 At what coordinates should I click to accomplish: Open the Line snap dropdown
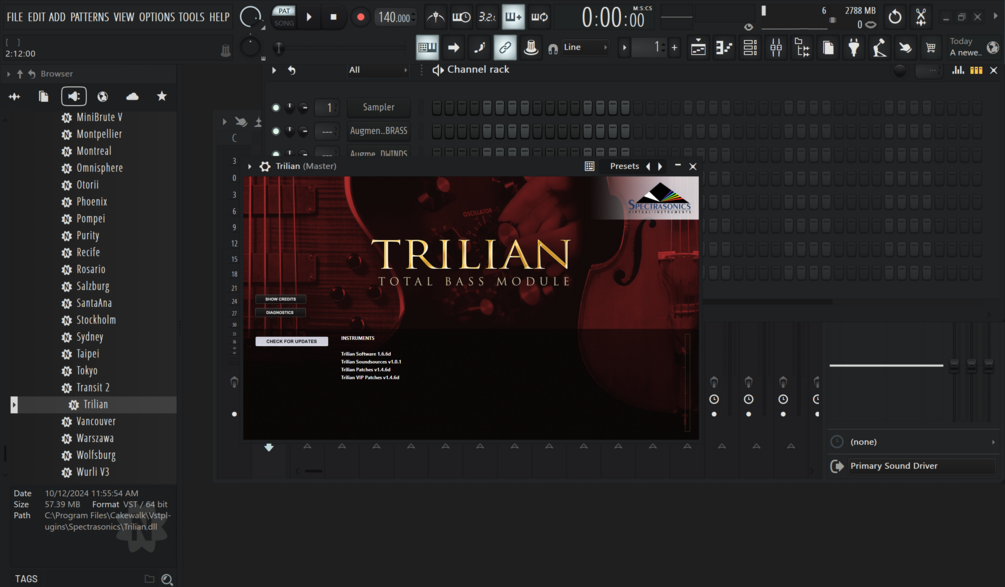(x=586, y=47)
